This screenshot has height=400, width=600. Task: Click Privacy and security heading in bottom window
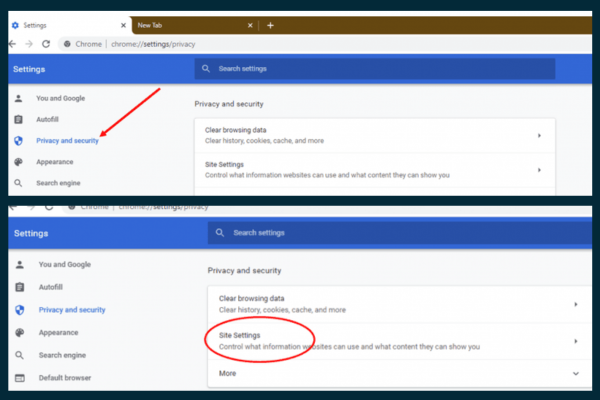click(244, 271)
